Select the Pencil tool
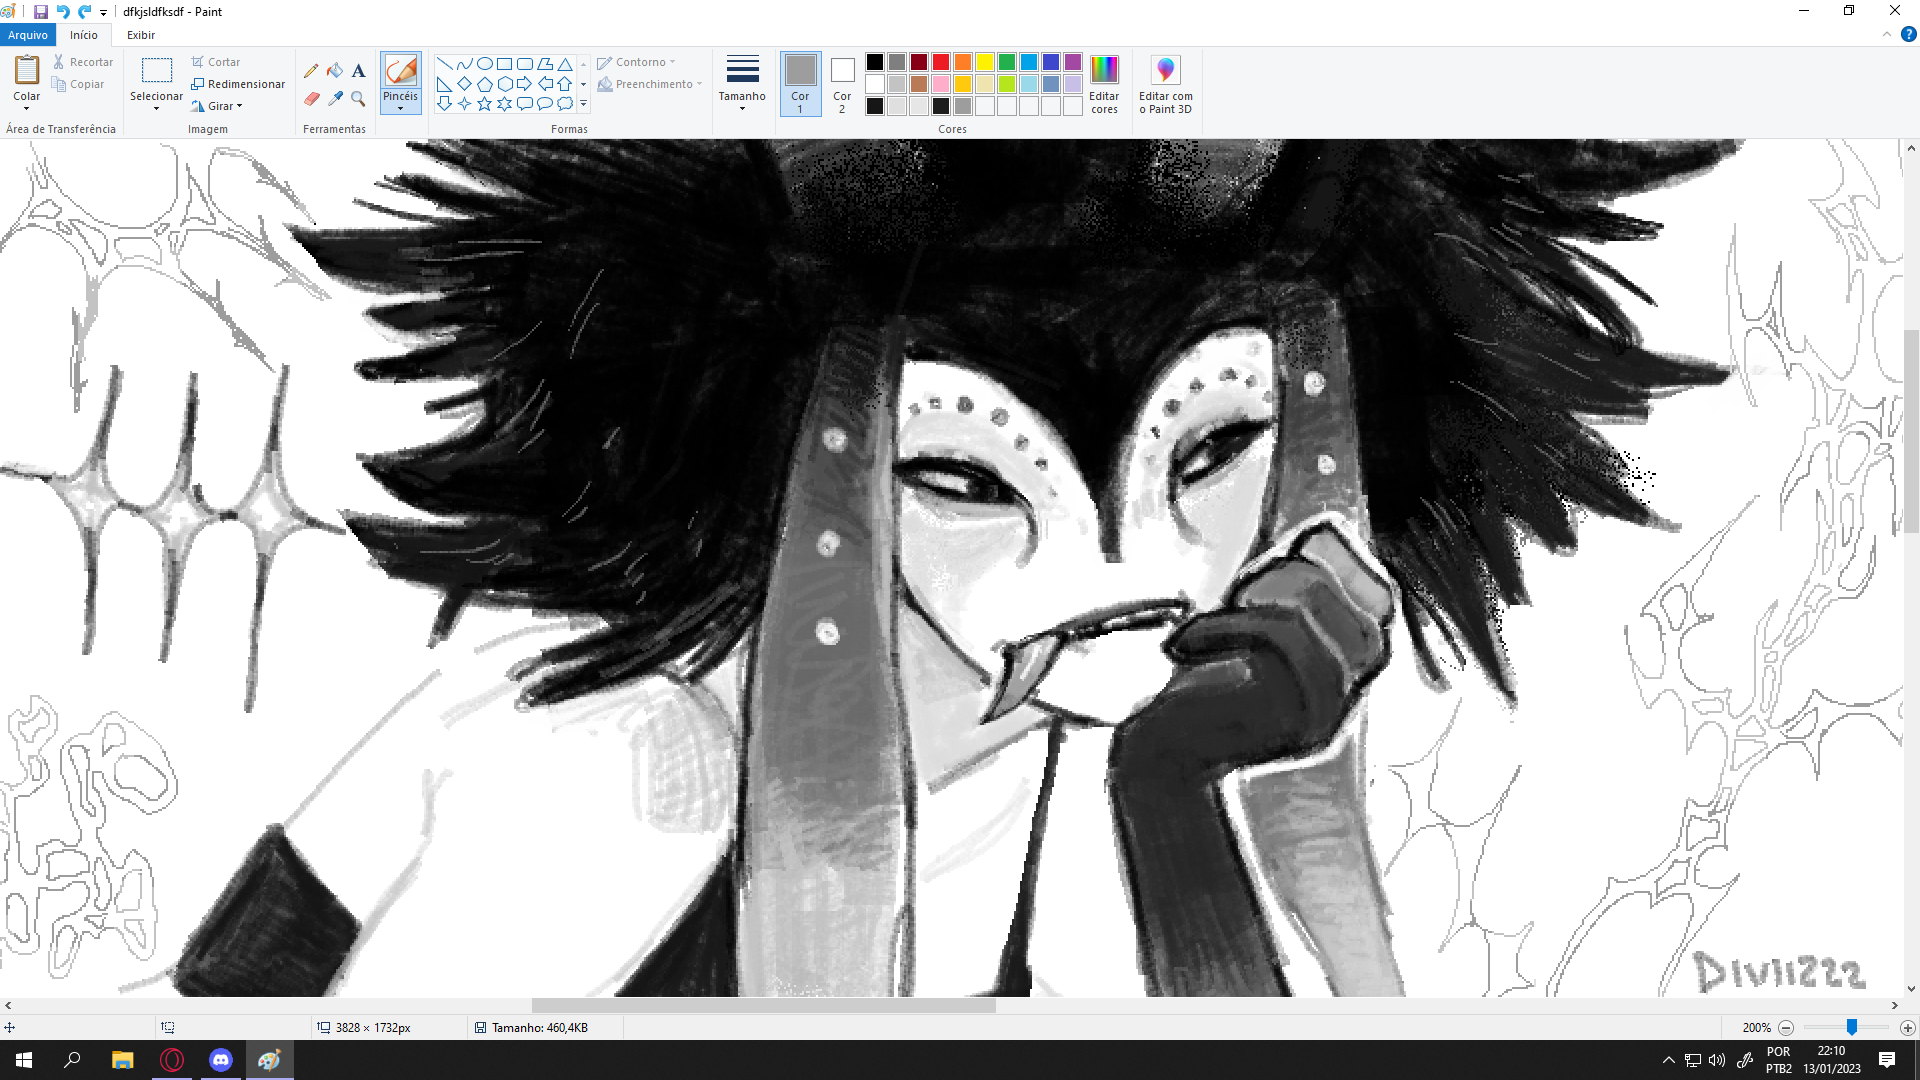 pos(311,71)
